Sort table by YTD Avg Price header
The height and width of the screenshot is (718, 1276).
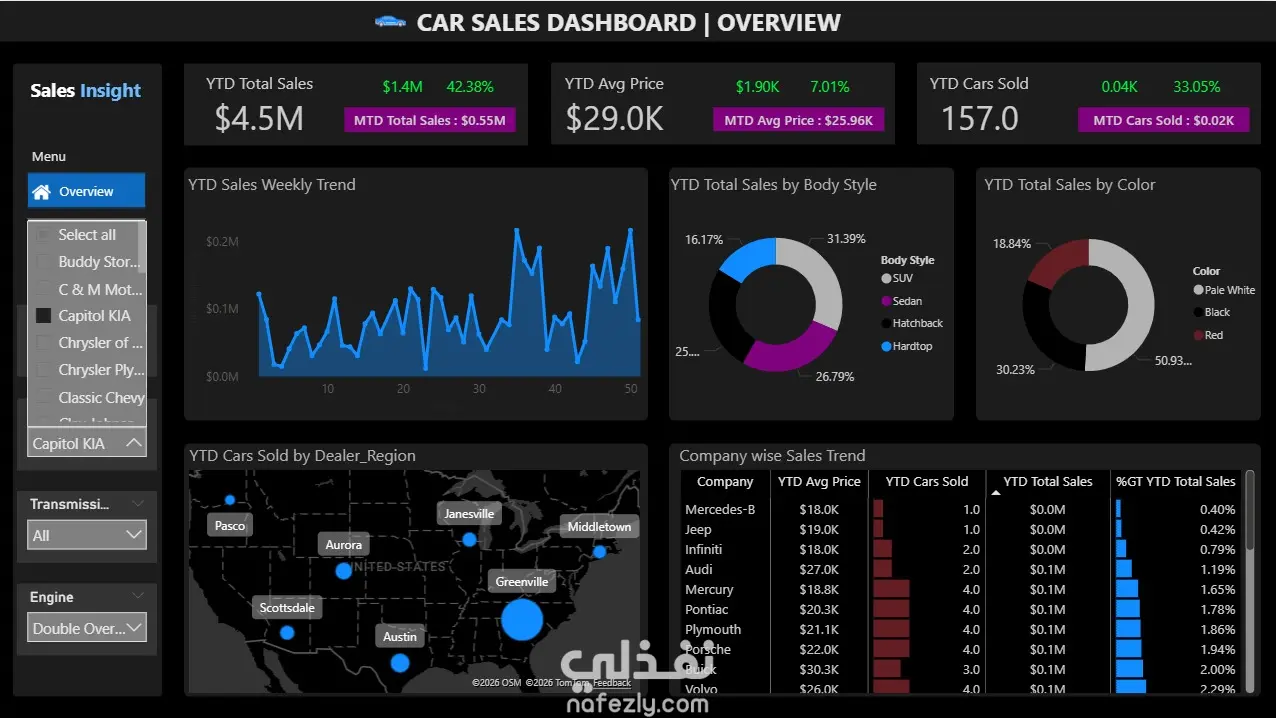819,481
